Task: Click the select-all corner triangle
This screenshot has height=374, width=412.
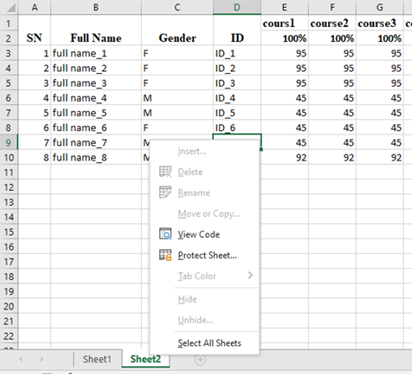Action: pos(11,7)
